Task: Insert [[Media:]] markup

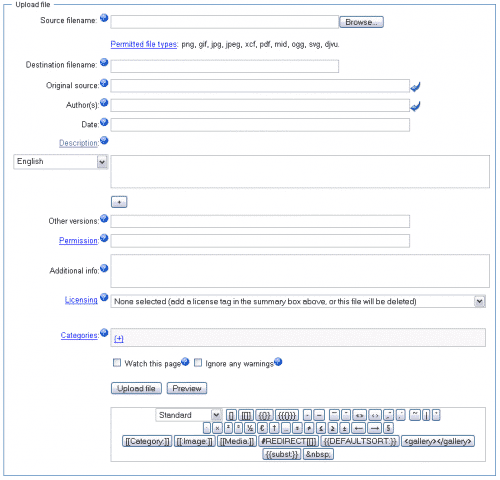Action: [237, 441]
